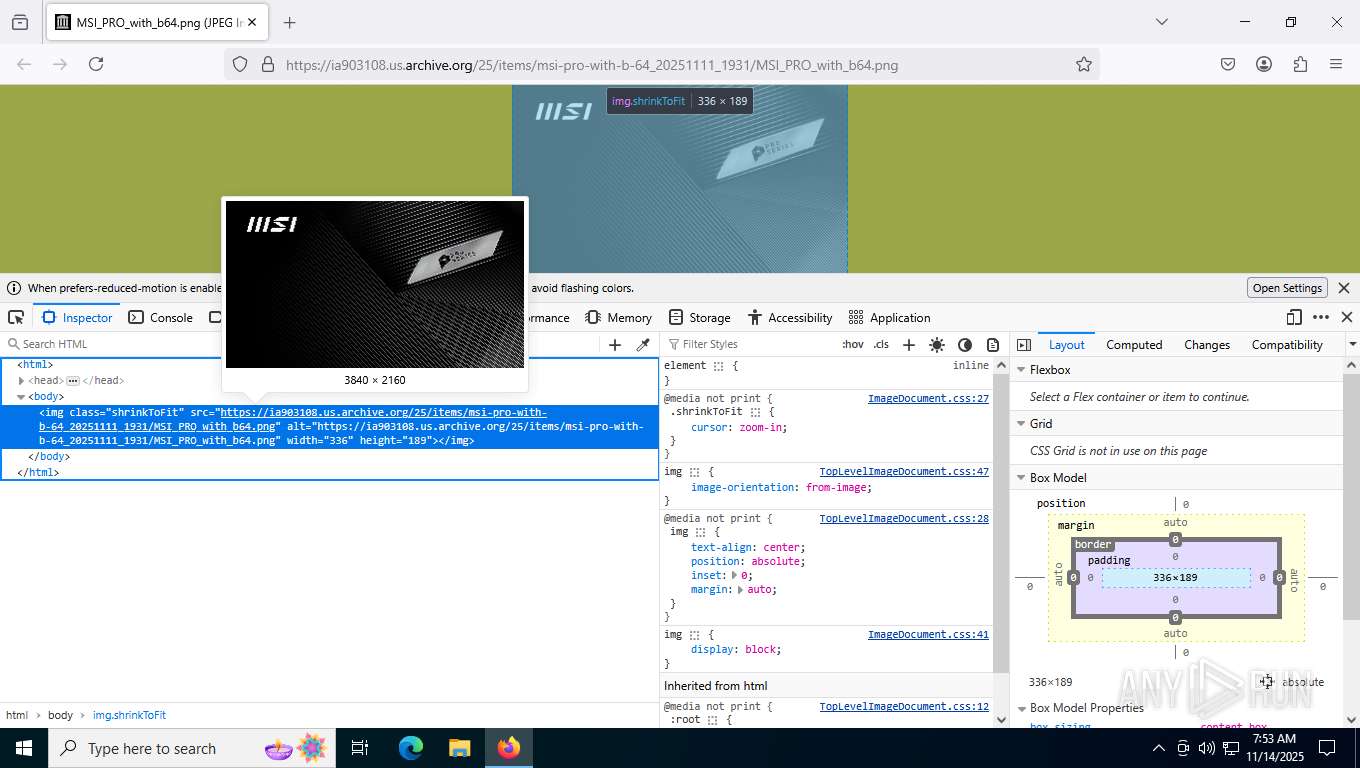Click the body breadcrumb

(60, 715)
